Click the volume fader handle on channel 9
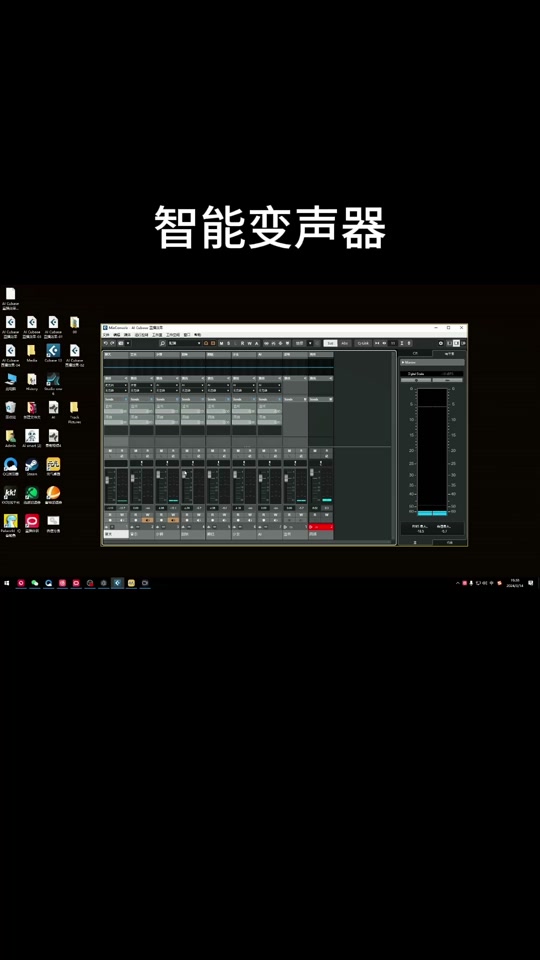540x960 pixels. (x=312, y=472)
